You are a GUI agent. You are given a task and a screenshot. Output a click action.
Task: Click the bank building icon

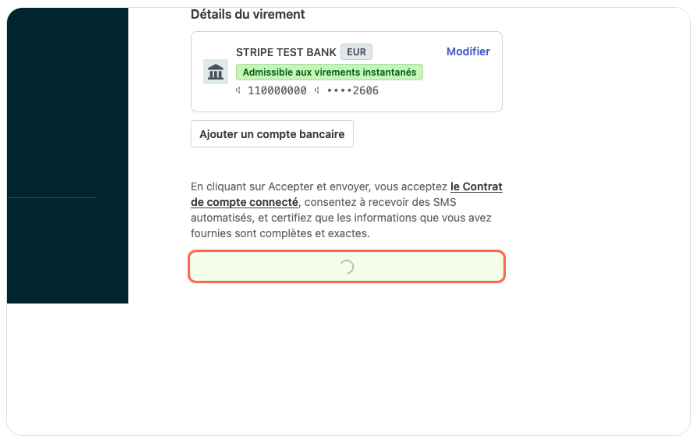[215, 72]
